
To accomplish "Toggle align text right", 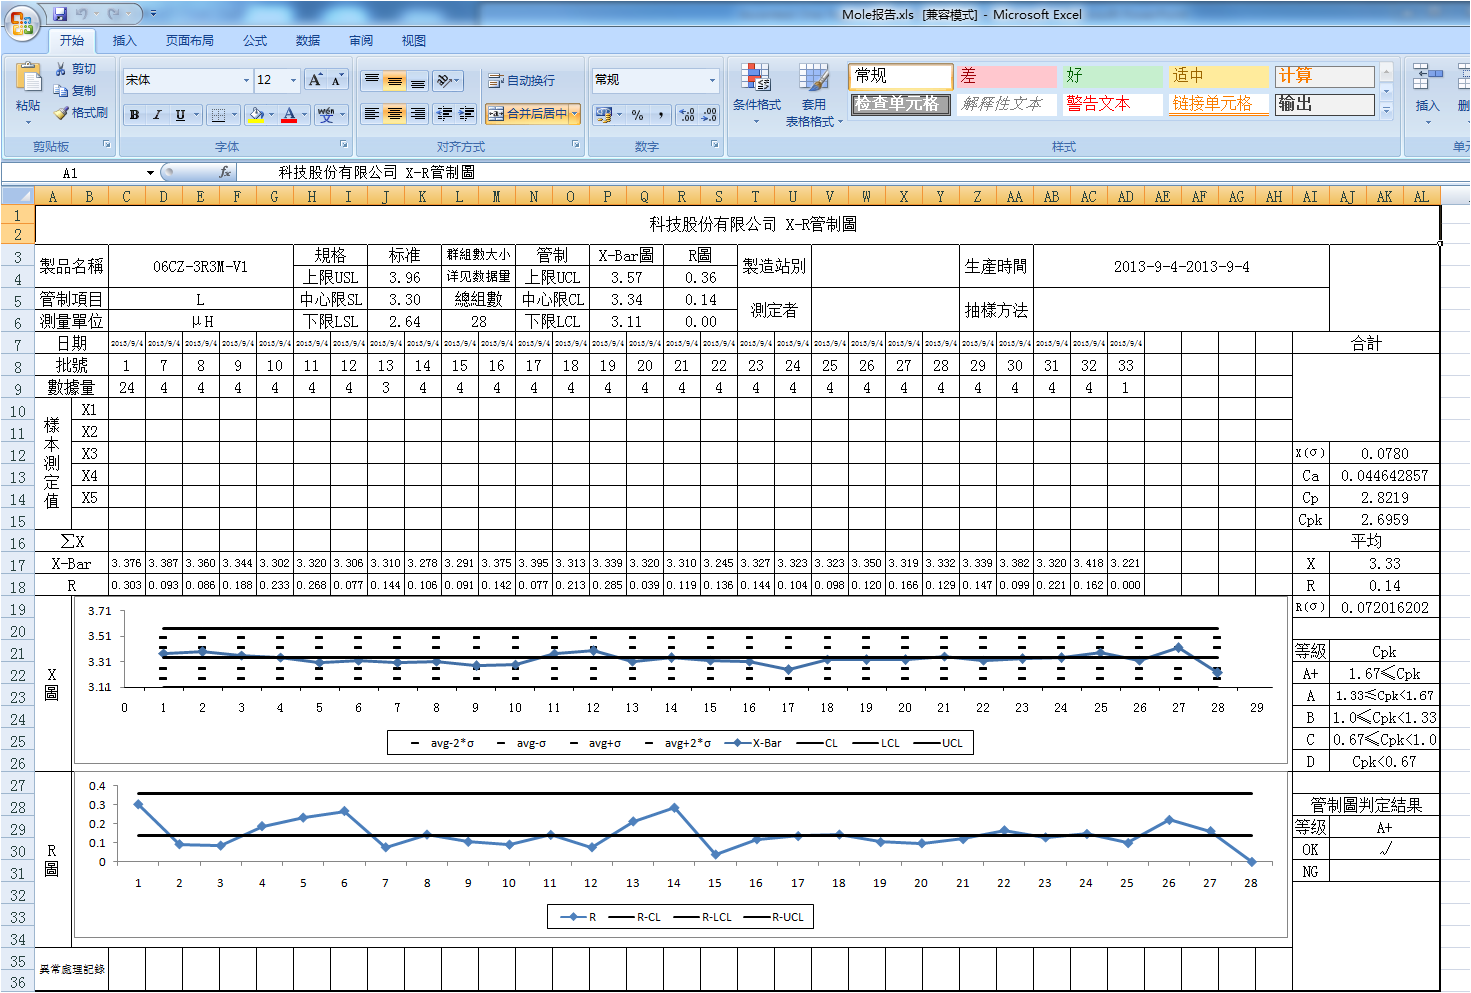I will (418, 114).
